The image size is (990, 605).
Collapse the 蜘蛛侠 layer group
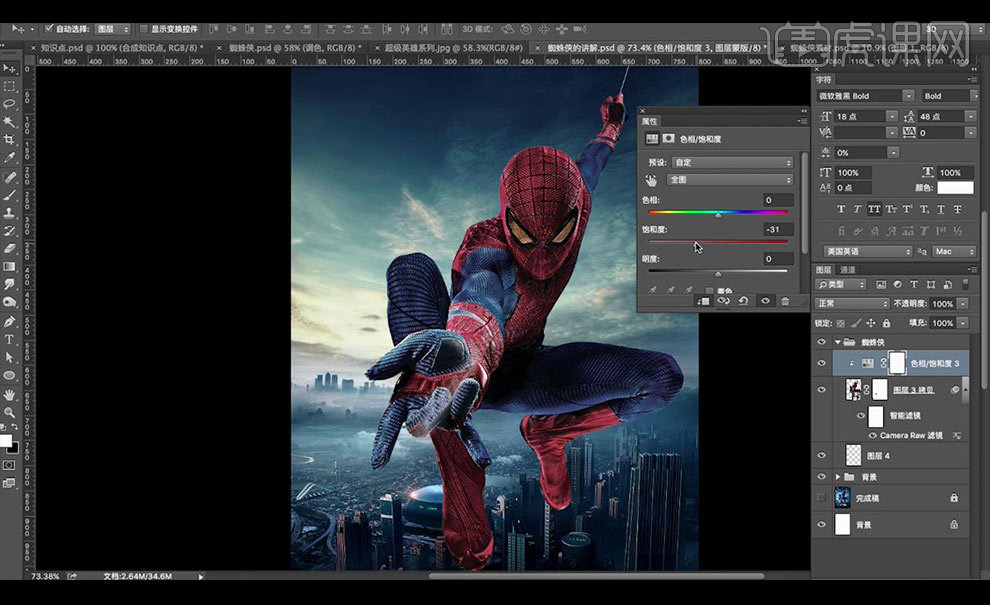[x=838, y=342]
